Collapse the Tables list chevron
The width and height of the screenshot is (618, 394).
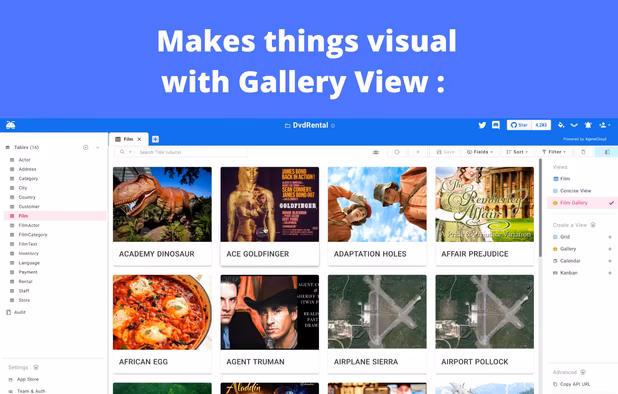[x=97, y=147]
